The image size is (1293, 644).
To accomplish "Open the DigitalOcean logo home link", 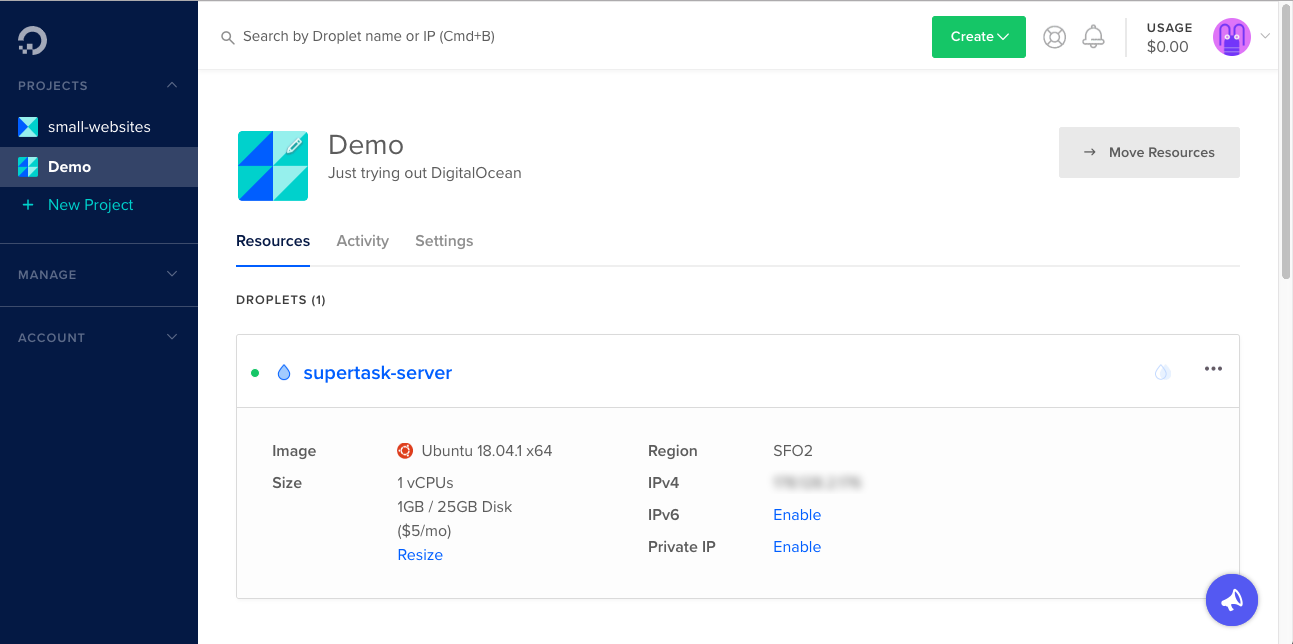I will click(x=33, y=40).
